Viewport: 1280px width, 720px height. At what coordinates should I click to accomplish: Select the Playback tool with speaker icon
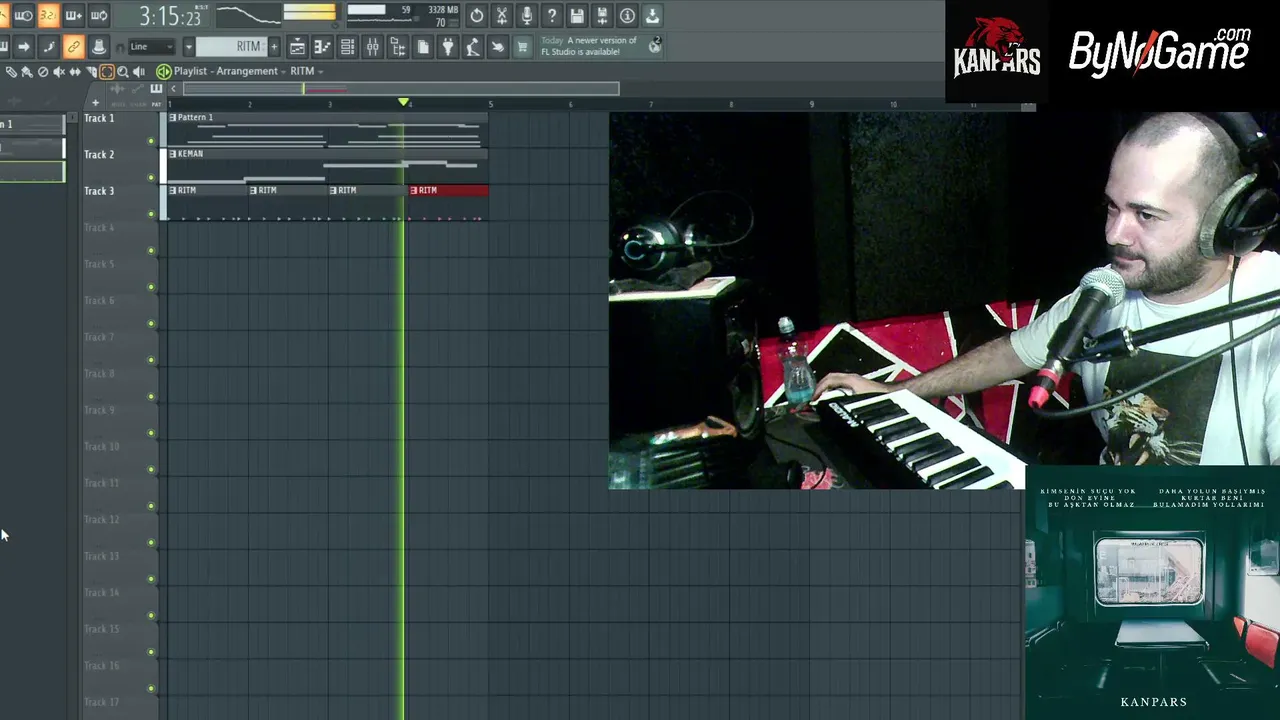click(x=139, y=72)
